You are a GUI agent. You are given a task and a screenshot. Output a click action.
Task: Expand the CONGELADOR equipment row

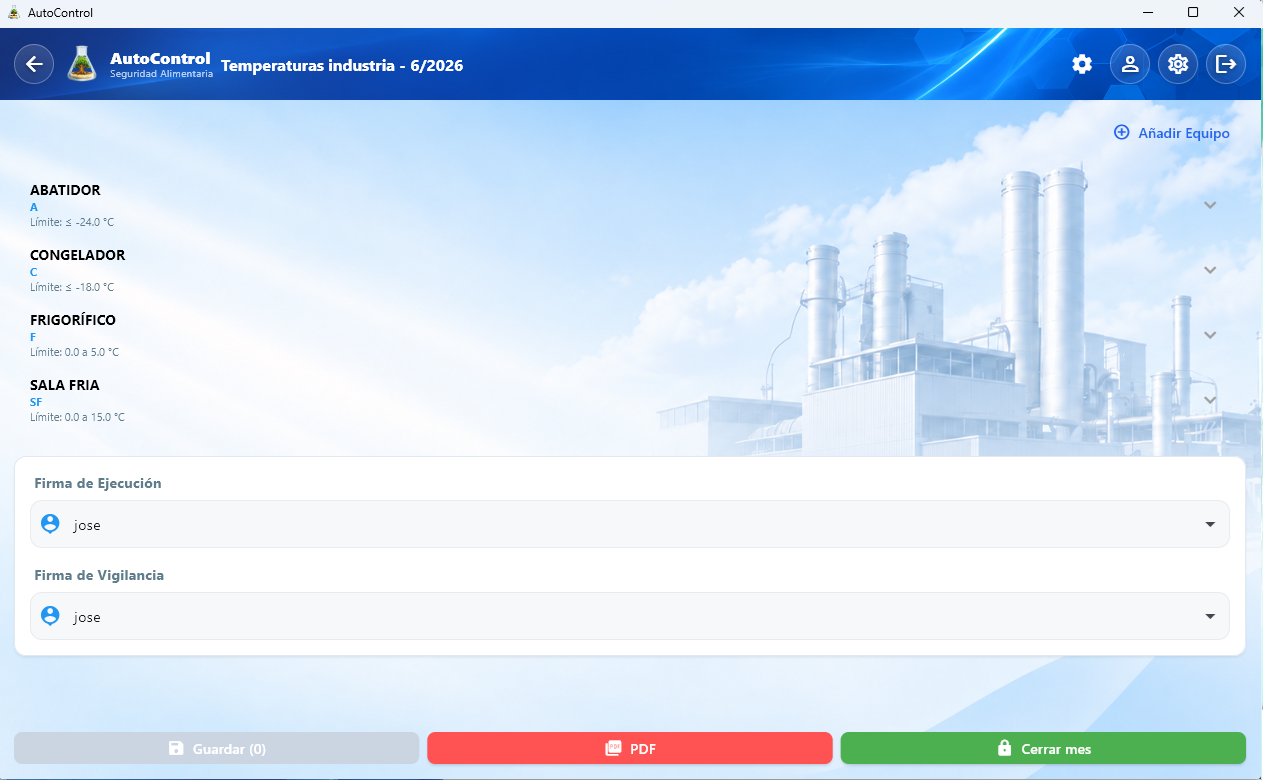[1210, 270]
